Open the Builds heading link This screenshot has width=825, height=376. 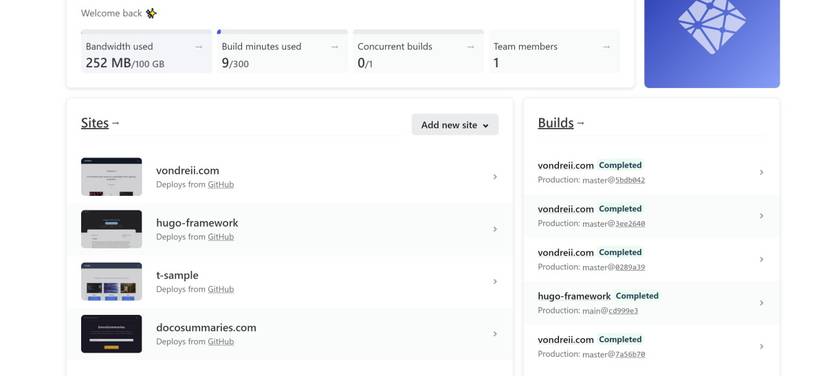pos(556,123)
